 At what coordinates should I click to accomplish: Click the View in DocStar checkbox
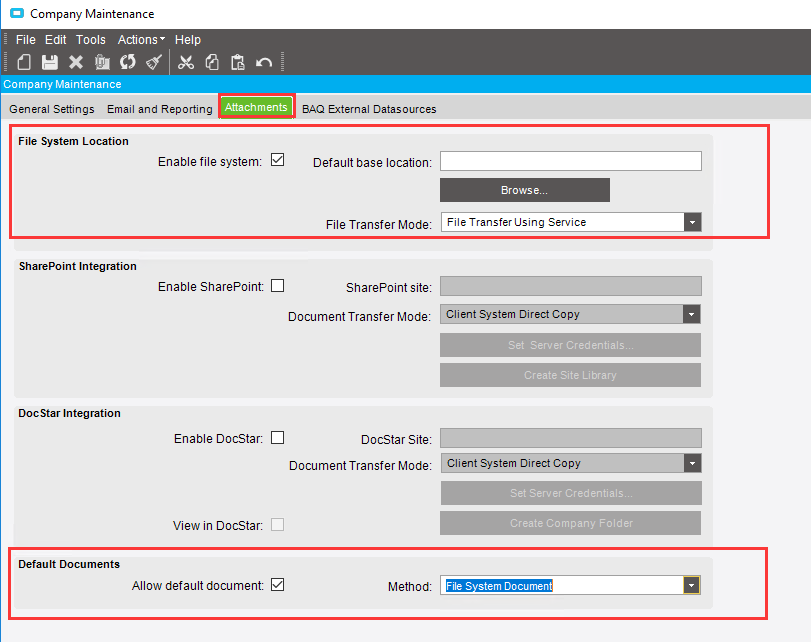click(x=278, y=525)
